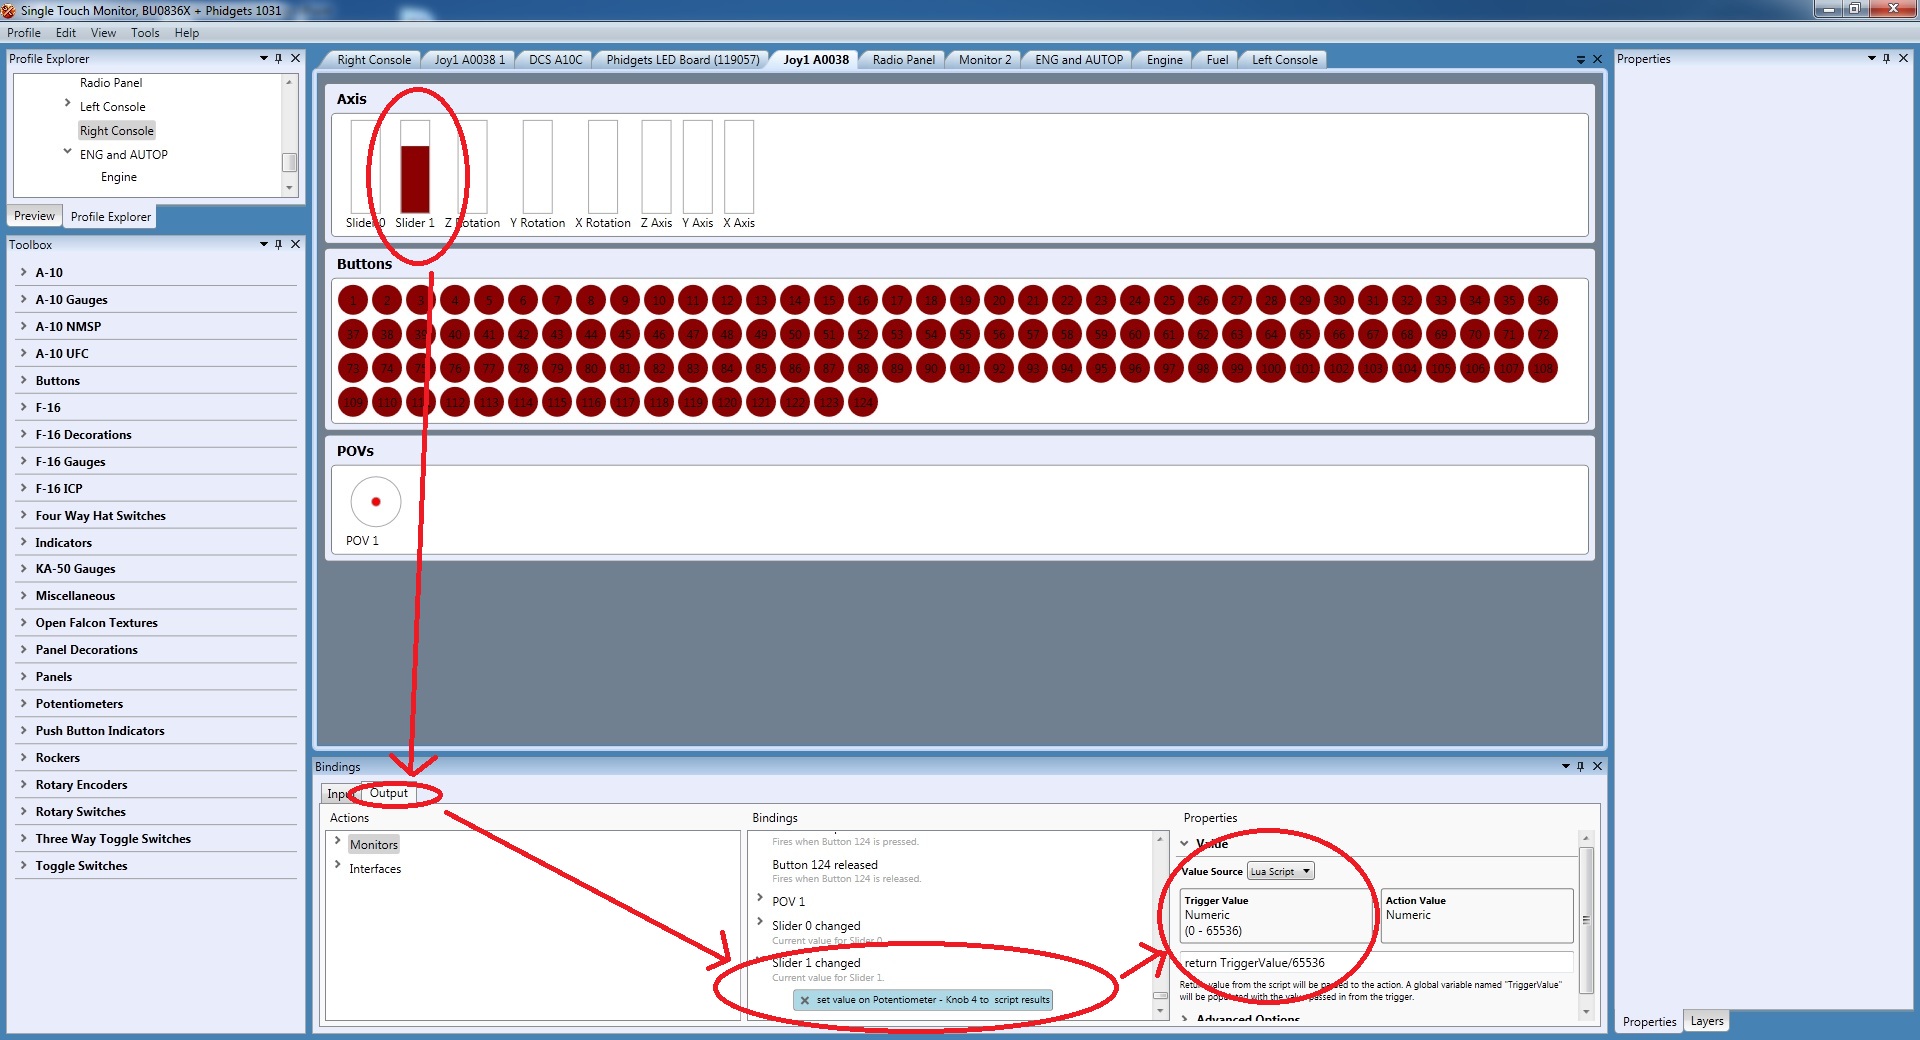The height and width of the screenshot is (1040, 1920).
Task: Switch to the Right Console tab
Action: 374,60
